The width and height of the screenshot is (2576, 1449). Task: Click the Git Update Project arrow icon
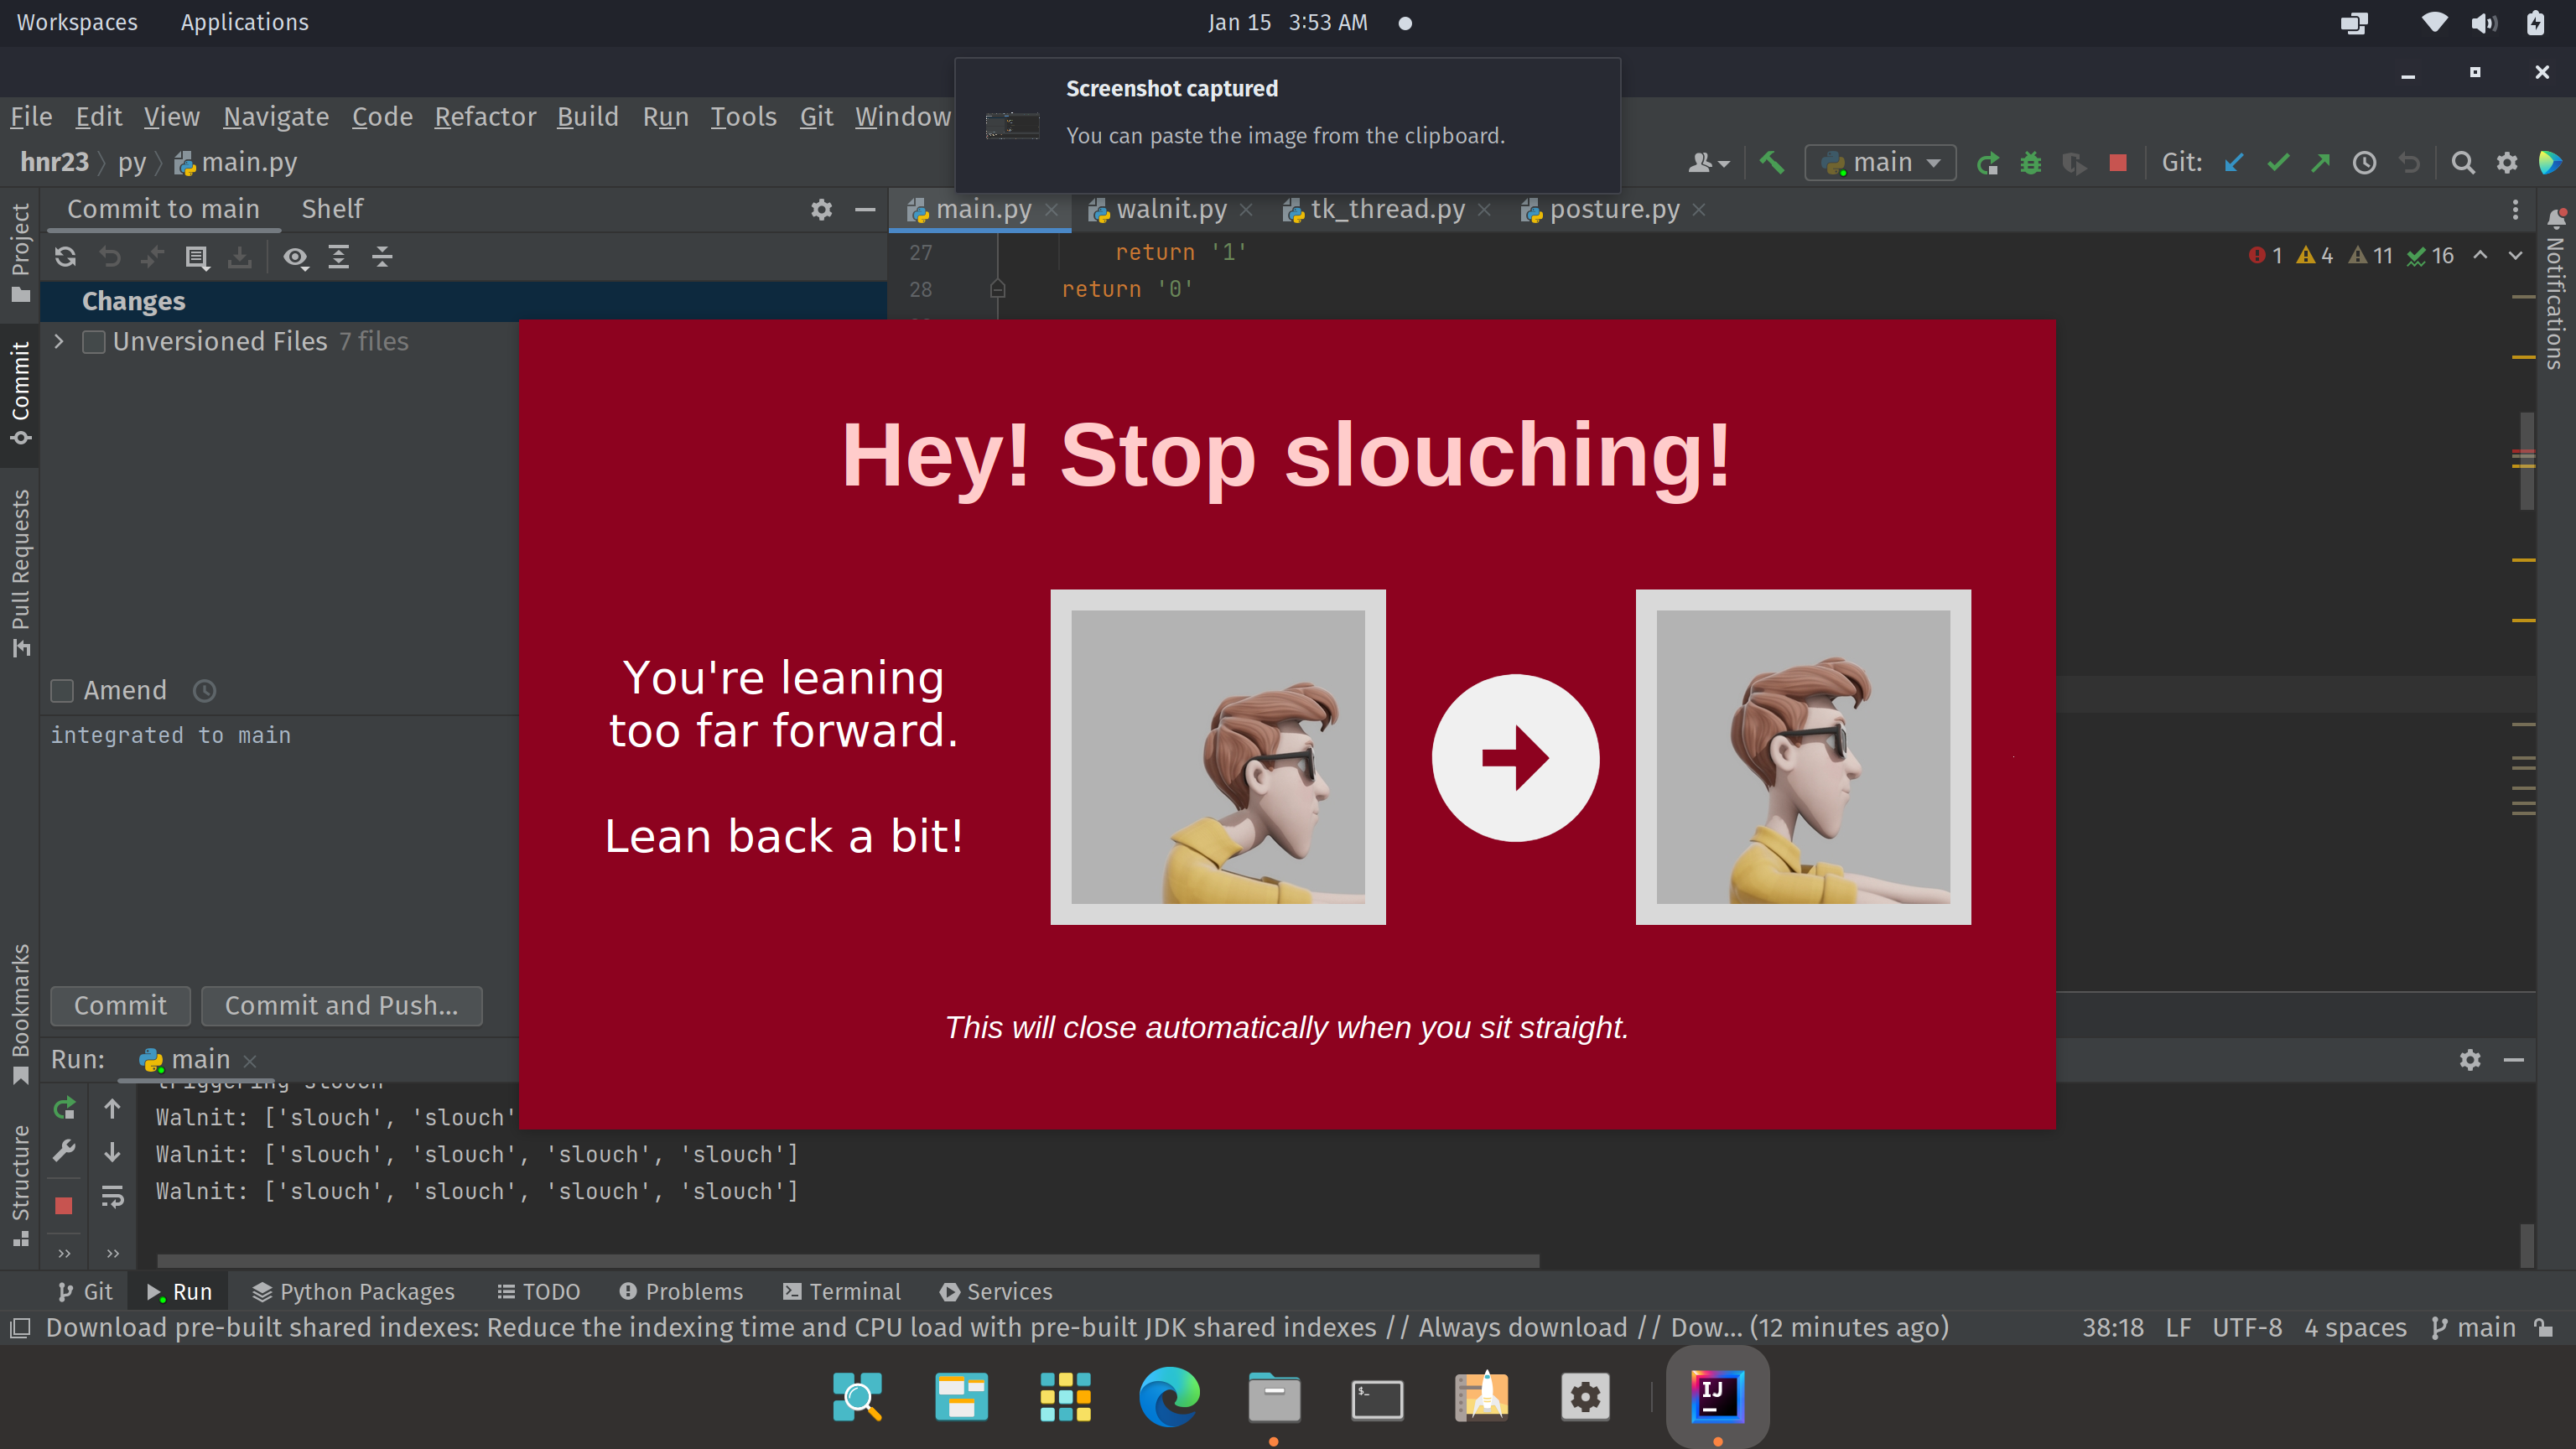[2234, 163]
